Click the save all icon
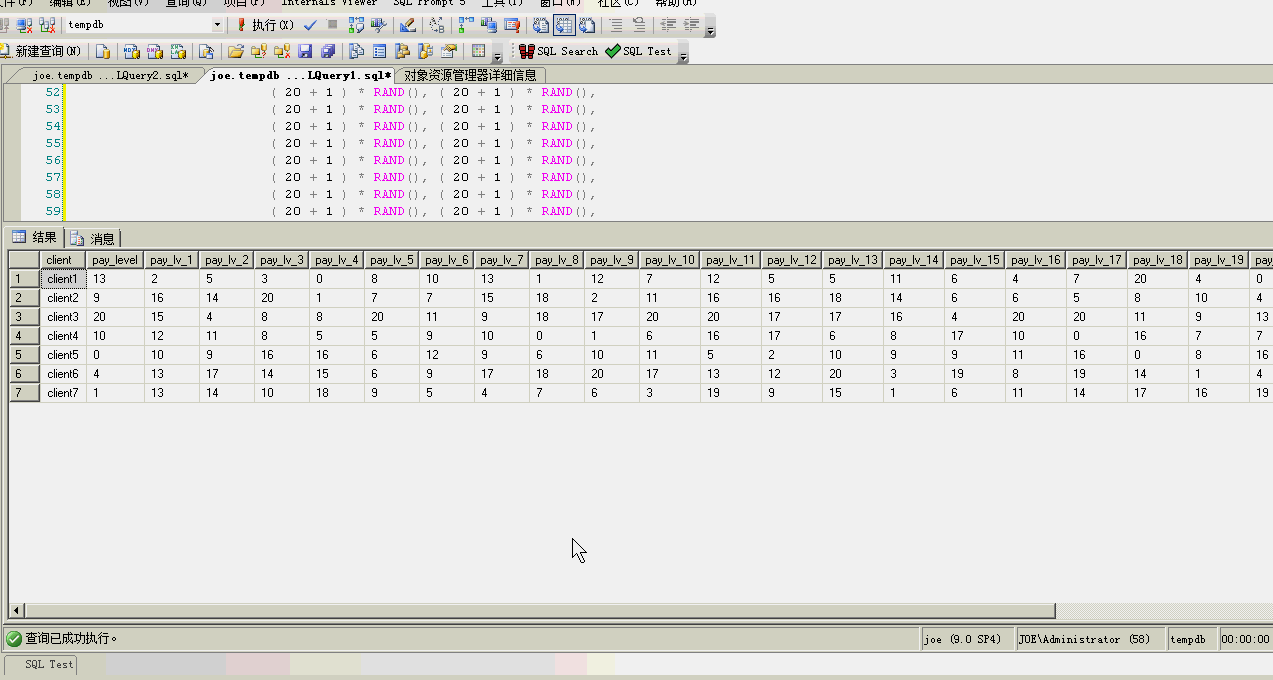Screen dimensions: 1273x680 328,51
